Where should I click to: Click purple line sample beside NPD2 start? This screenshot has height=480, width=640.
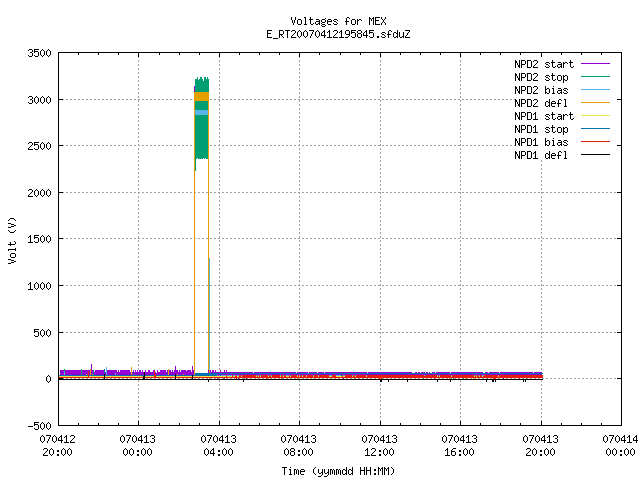click(x=596, y=64)
